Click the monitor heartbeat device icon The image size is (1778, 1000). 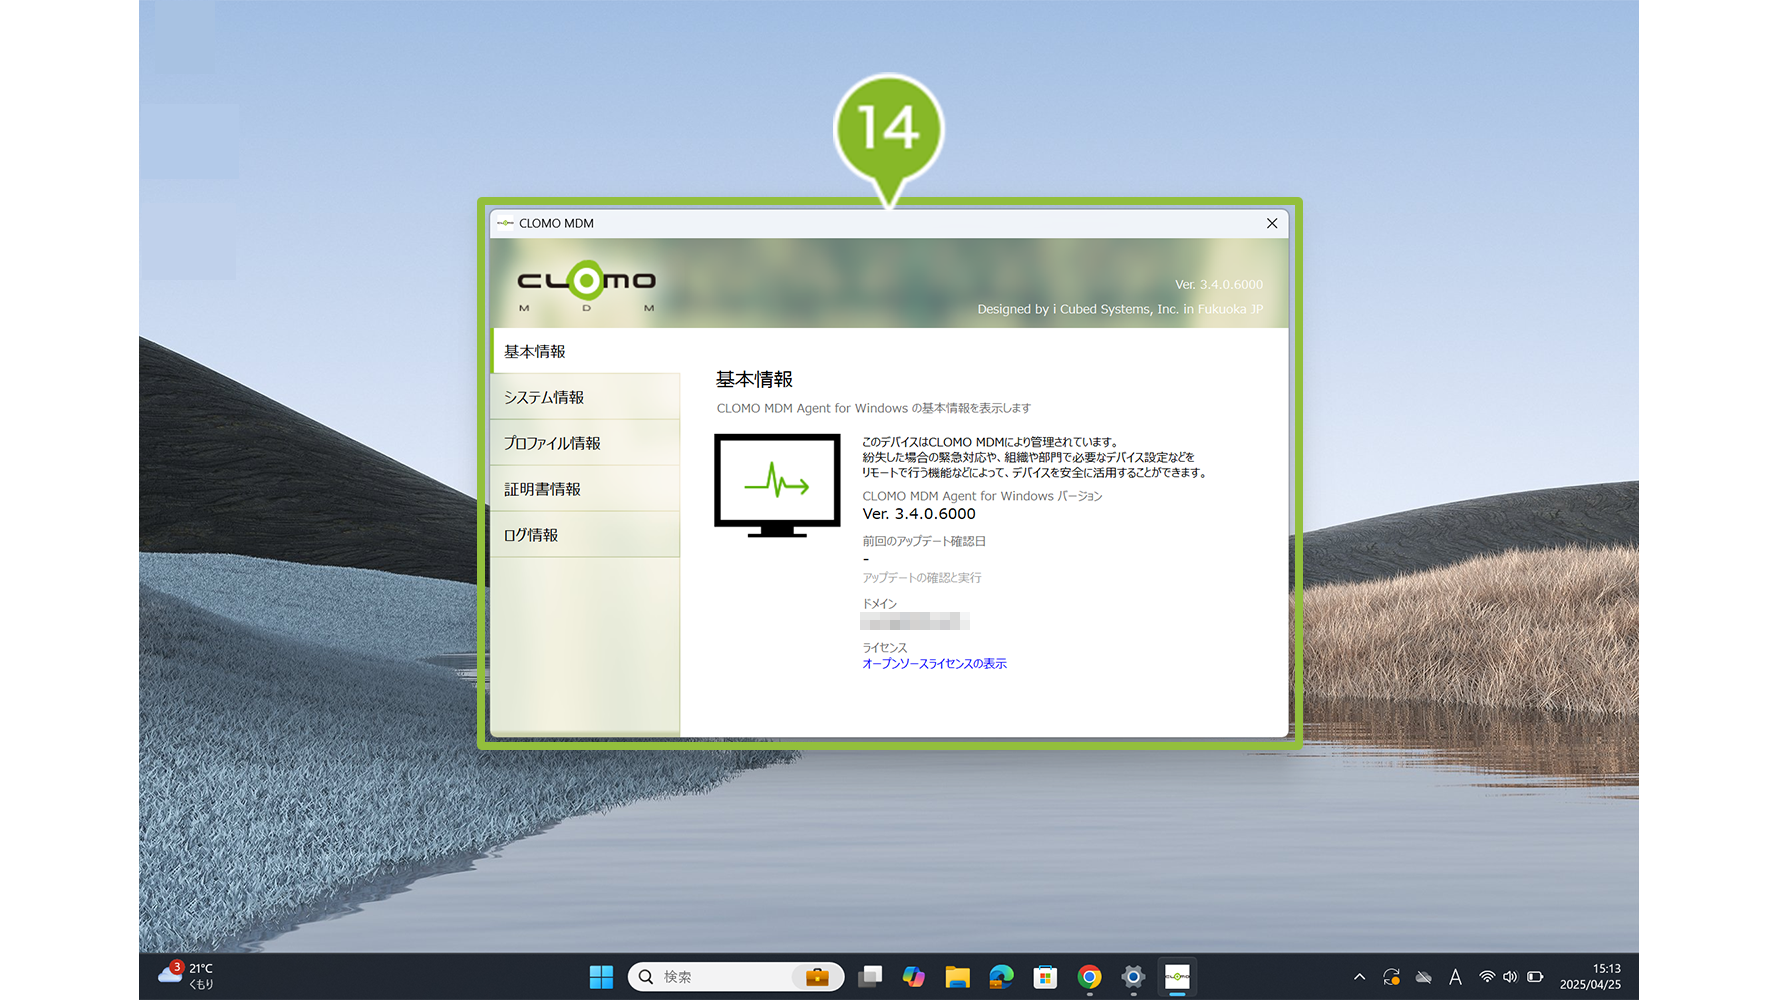(x=777, y=485)
